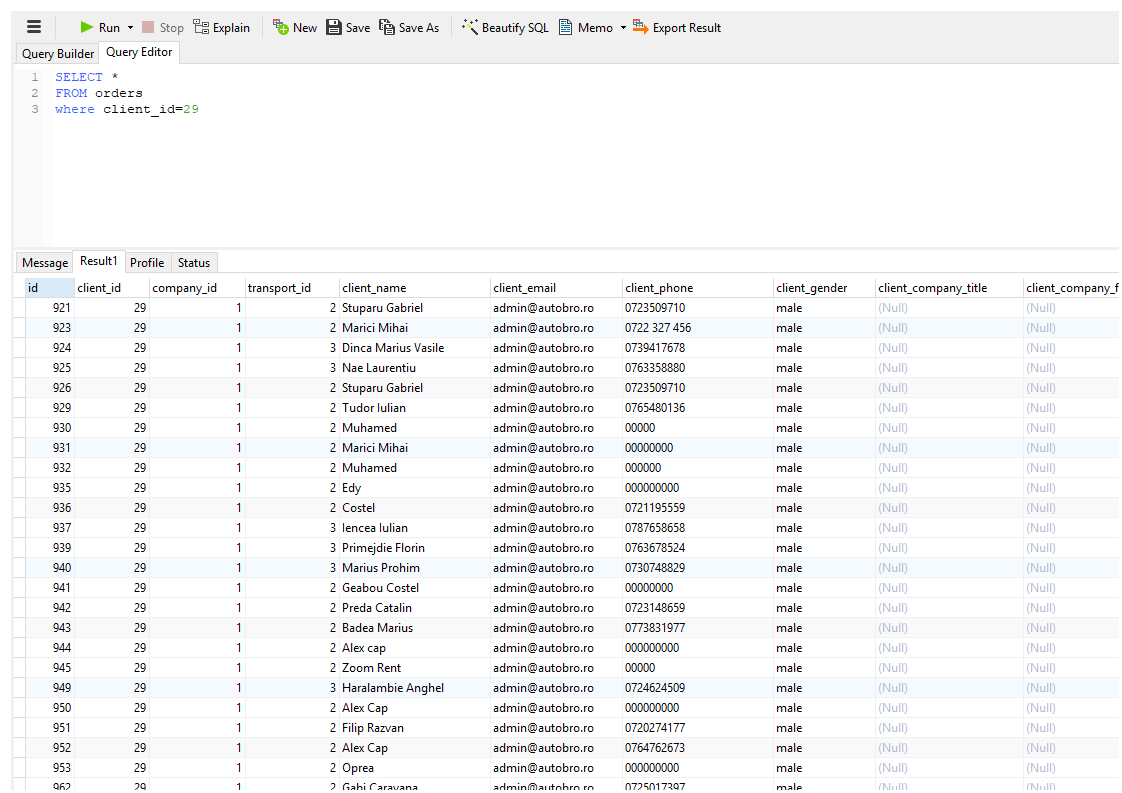Select the 'Dinca Marius Vasile' name cell
The image size is (1122, 793).
414,348
